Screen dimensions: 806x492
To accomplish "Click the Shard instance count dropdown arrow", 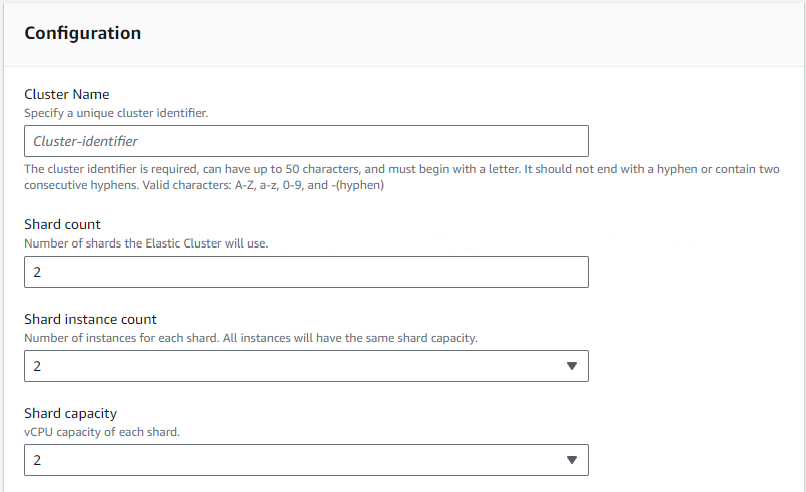I will pyautogui.click(x=572, y=366).
